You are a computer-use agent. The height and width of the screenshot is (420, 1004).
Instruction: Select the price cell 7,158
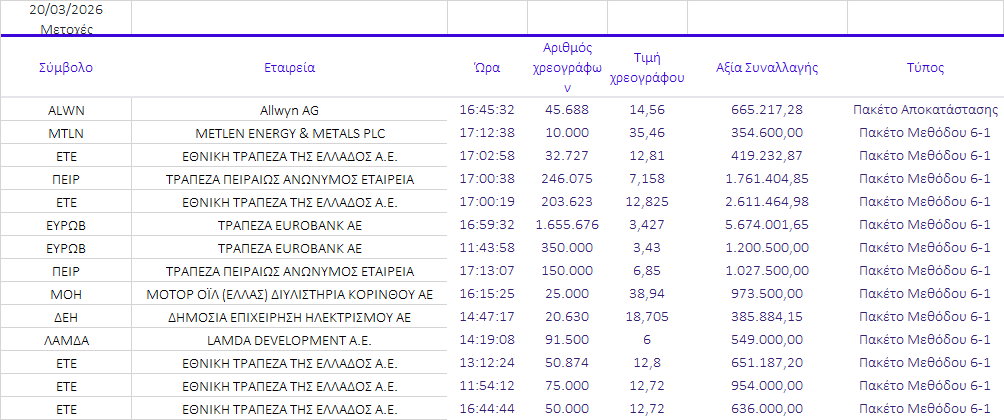(x=647, y=179)
